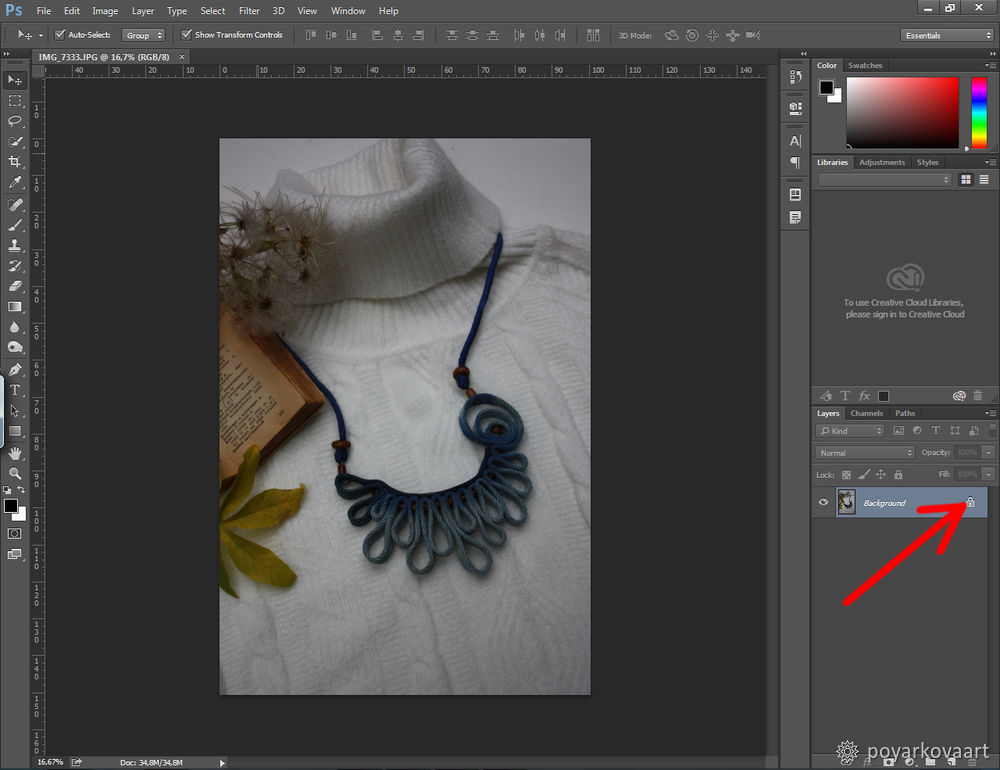The image size is (1000, 770).
Task: Pick a hue from the color spectrum strip
Action: click(x=979, y=112)
